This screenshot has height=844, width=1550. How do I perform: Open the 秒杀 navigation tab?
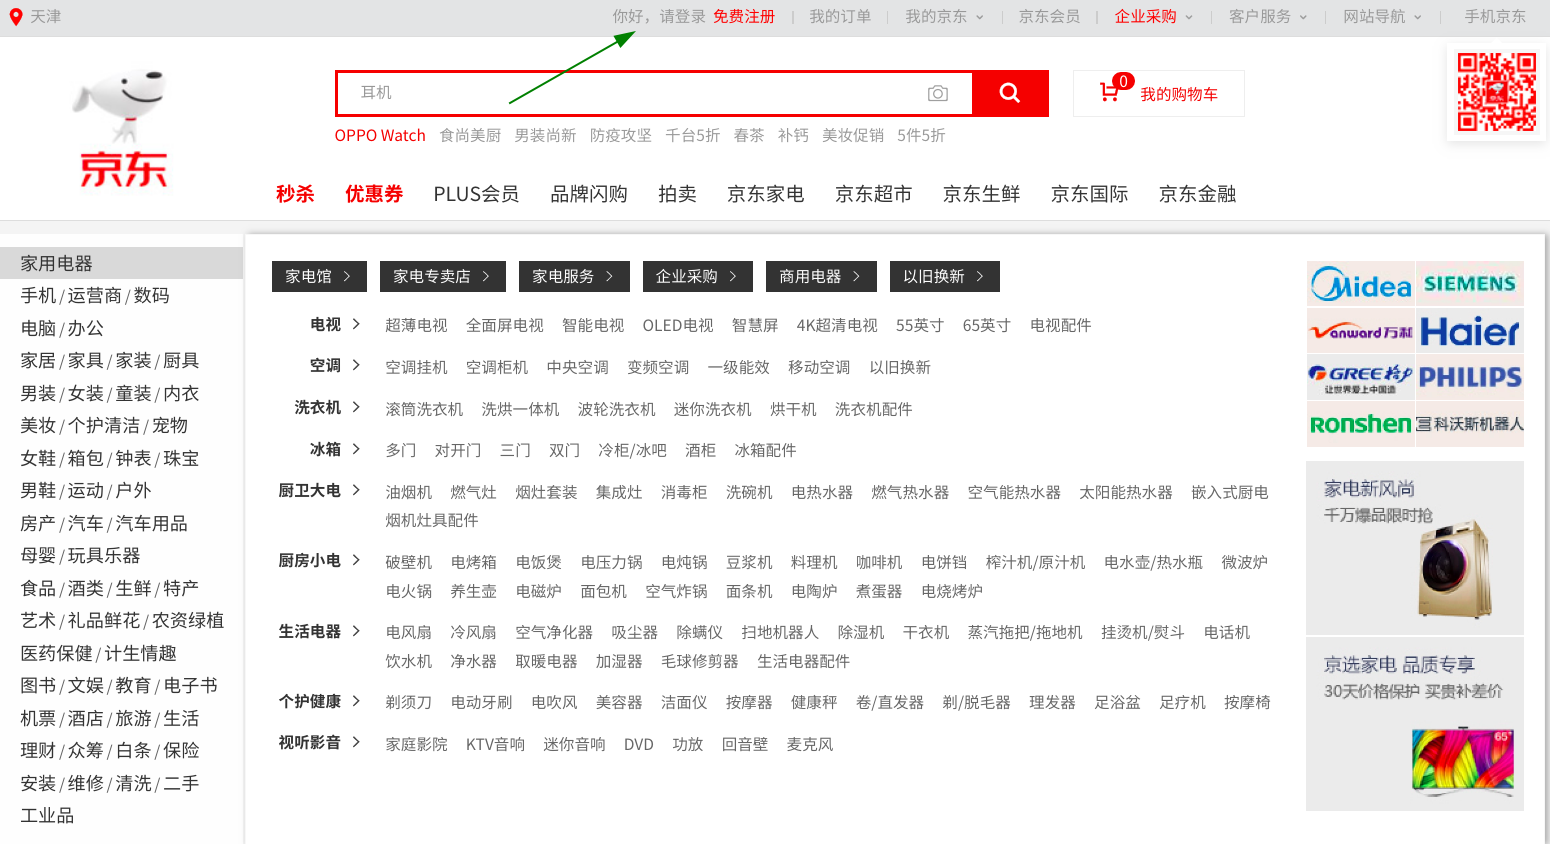point(295,194)
